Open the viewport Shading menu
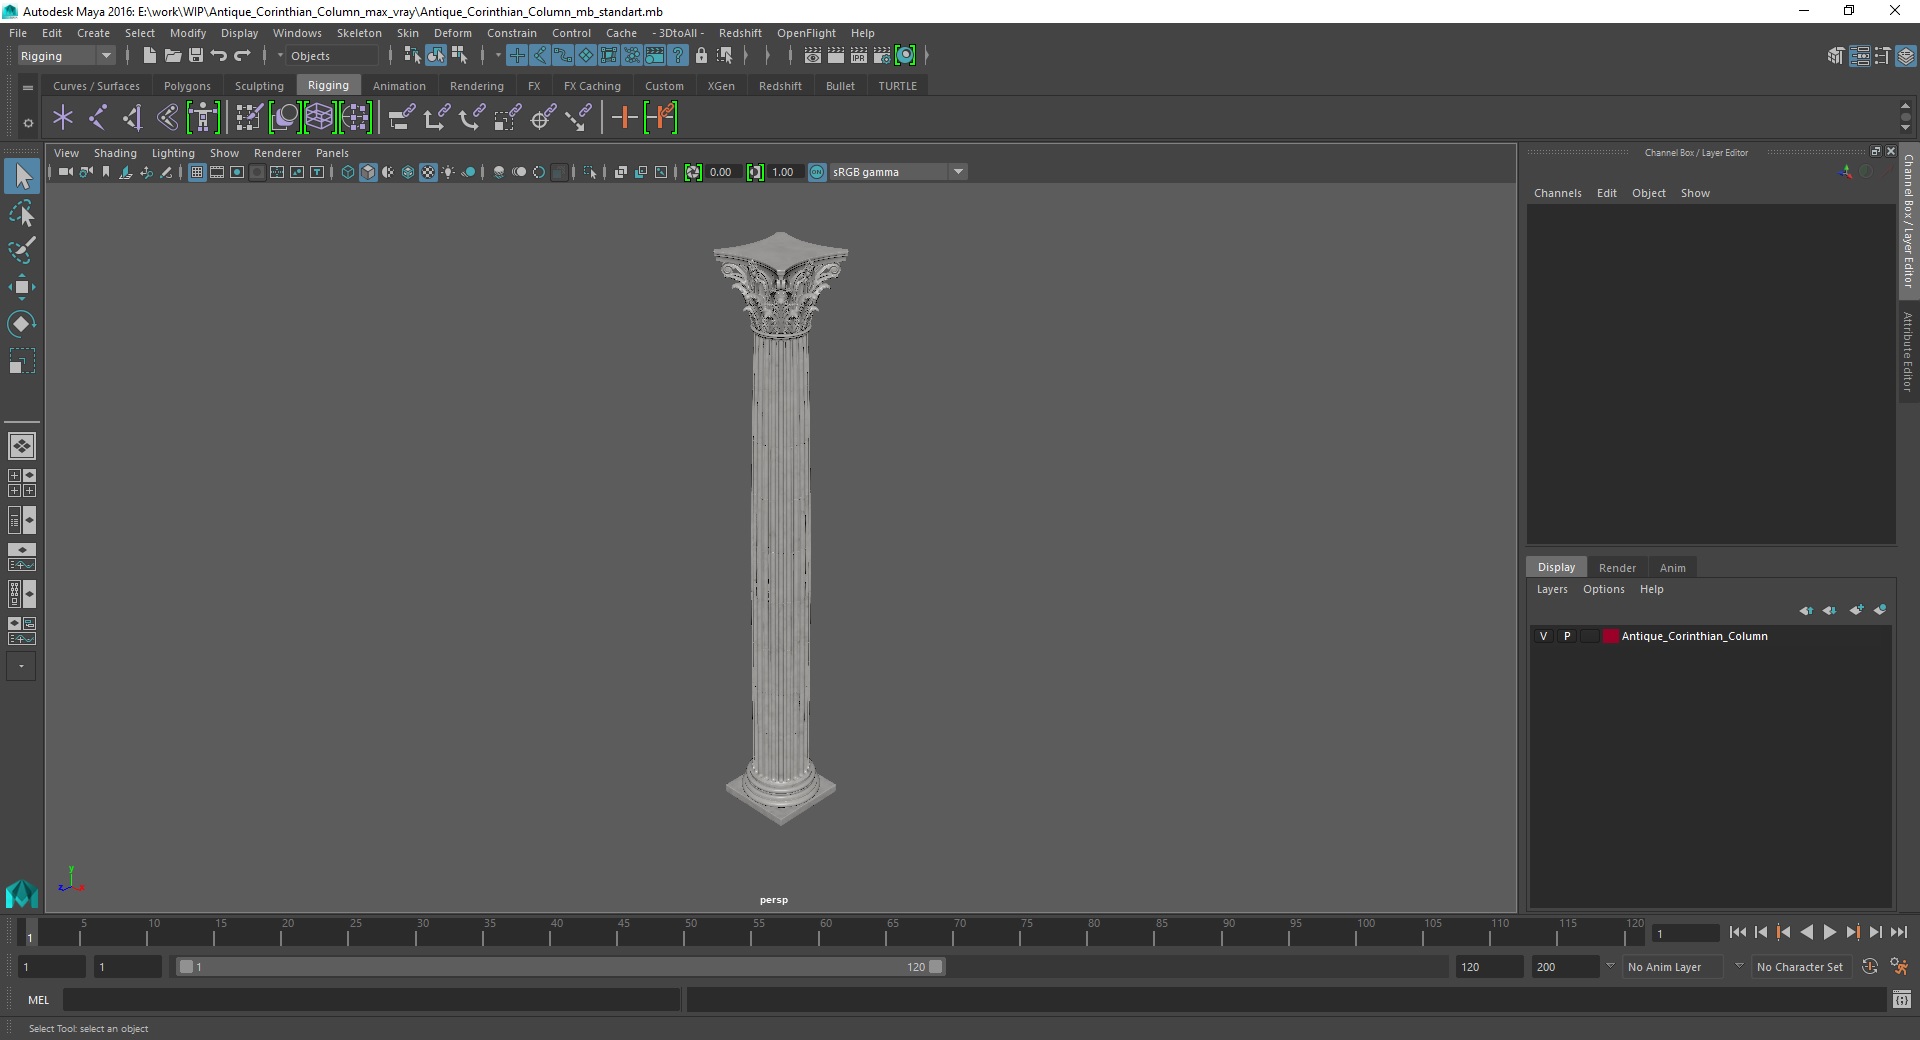 (x=115, y=153)
